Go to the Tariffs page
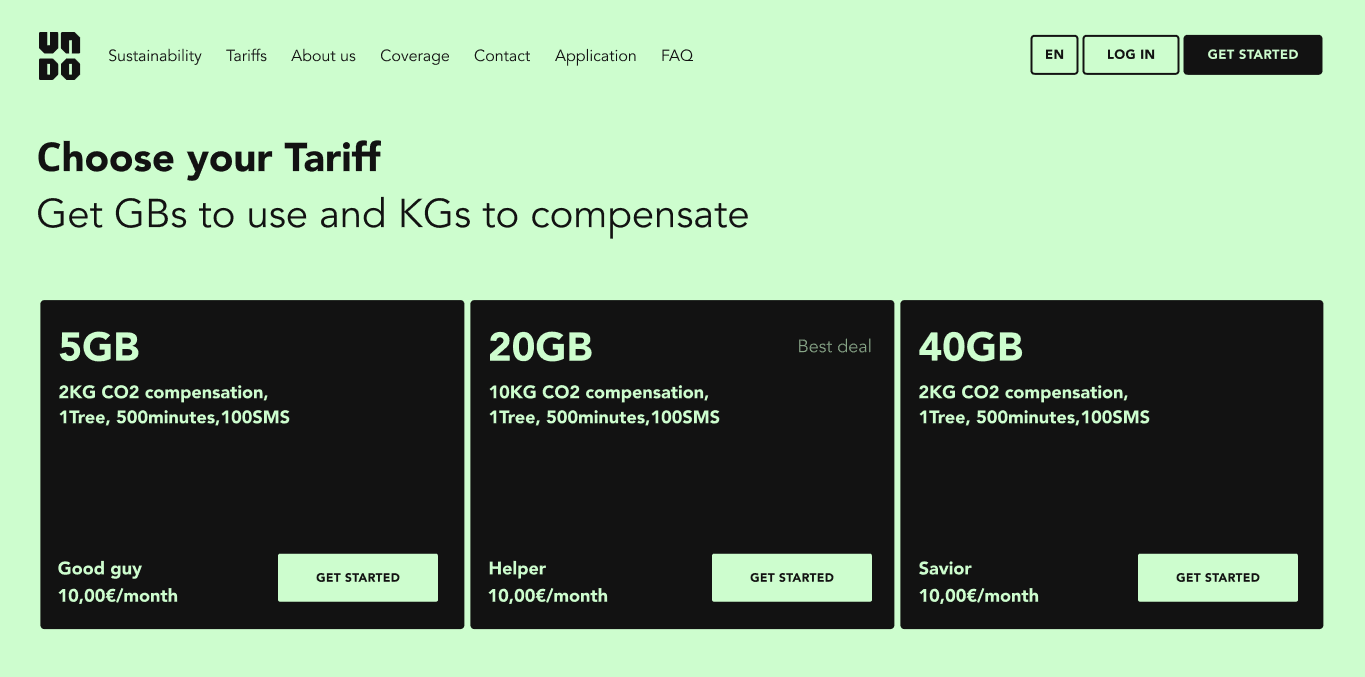This screenshot has height=677, width=1365. [246, 56]
